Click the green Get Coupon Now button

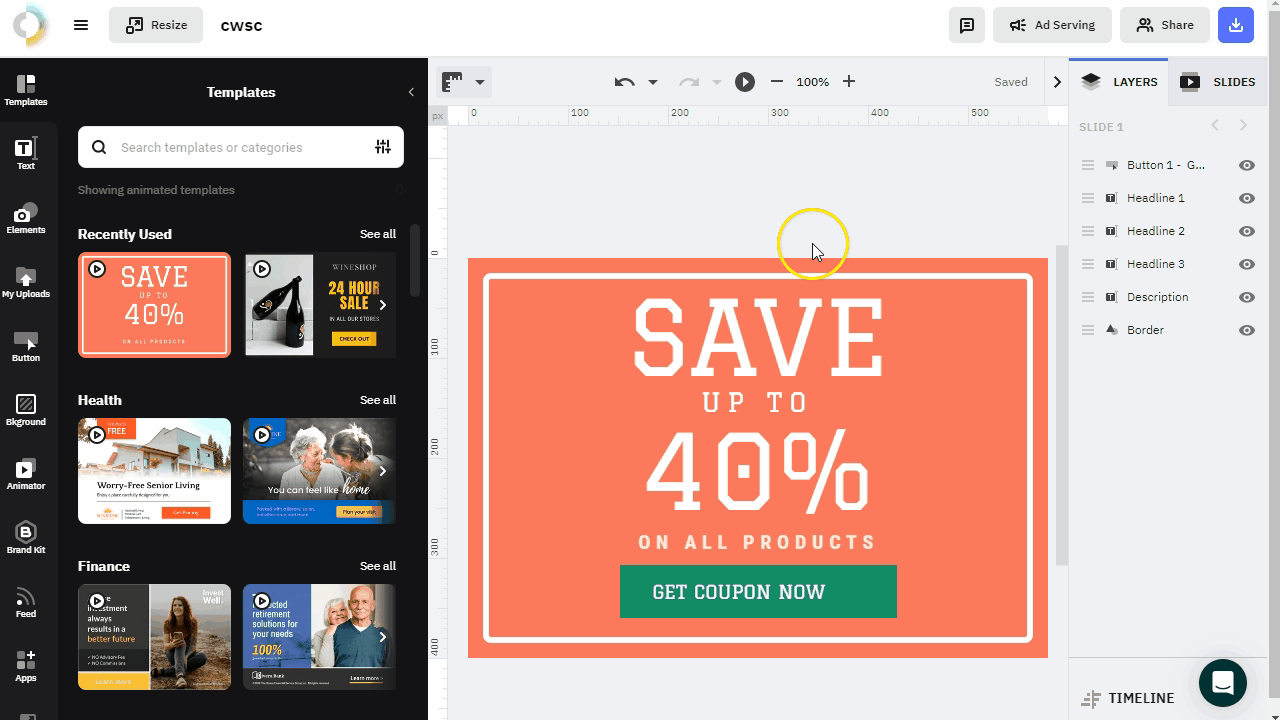[x=758, y=591]
